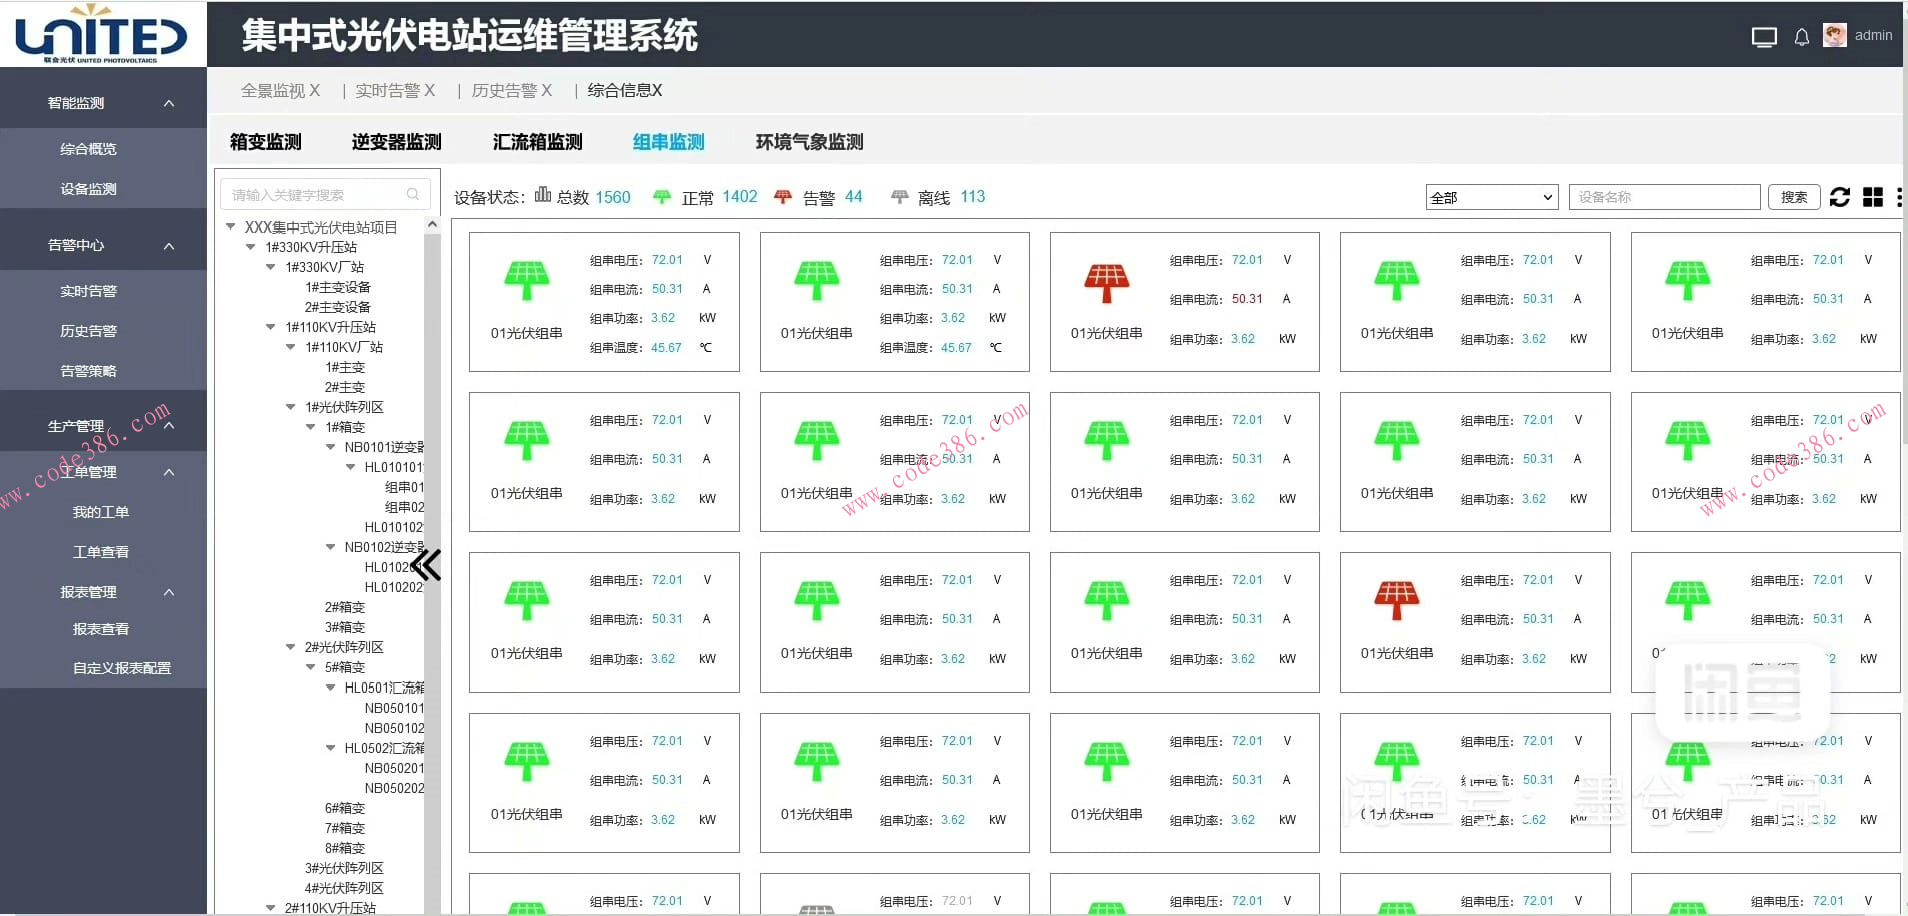The width and height of the screenshot is (1908, 916).
Task: Click inside the 设备名称 input field
Action: coord(1664,196)
